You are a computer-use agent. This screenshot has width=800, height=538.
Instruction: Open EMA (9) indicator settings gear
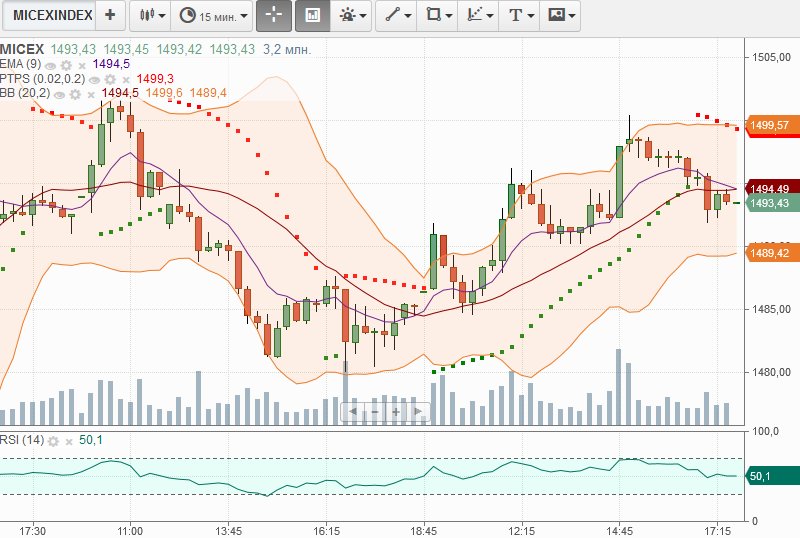(x=68, y=64)
